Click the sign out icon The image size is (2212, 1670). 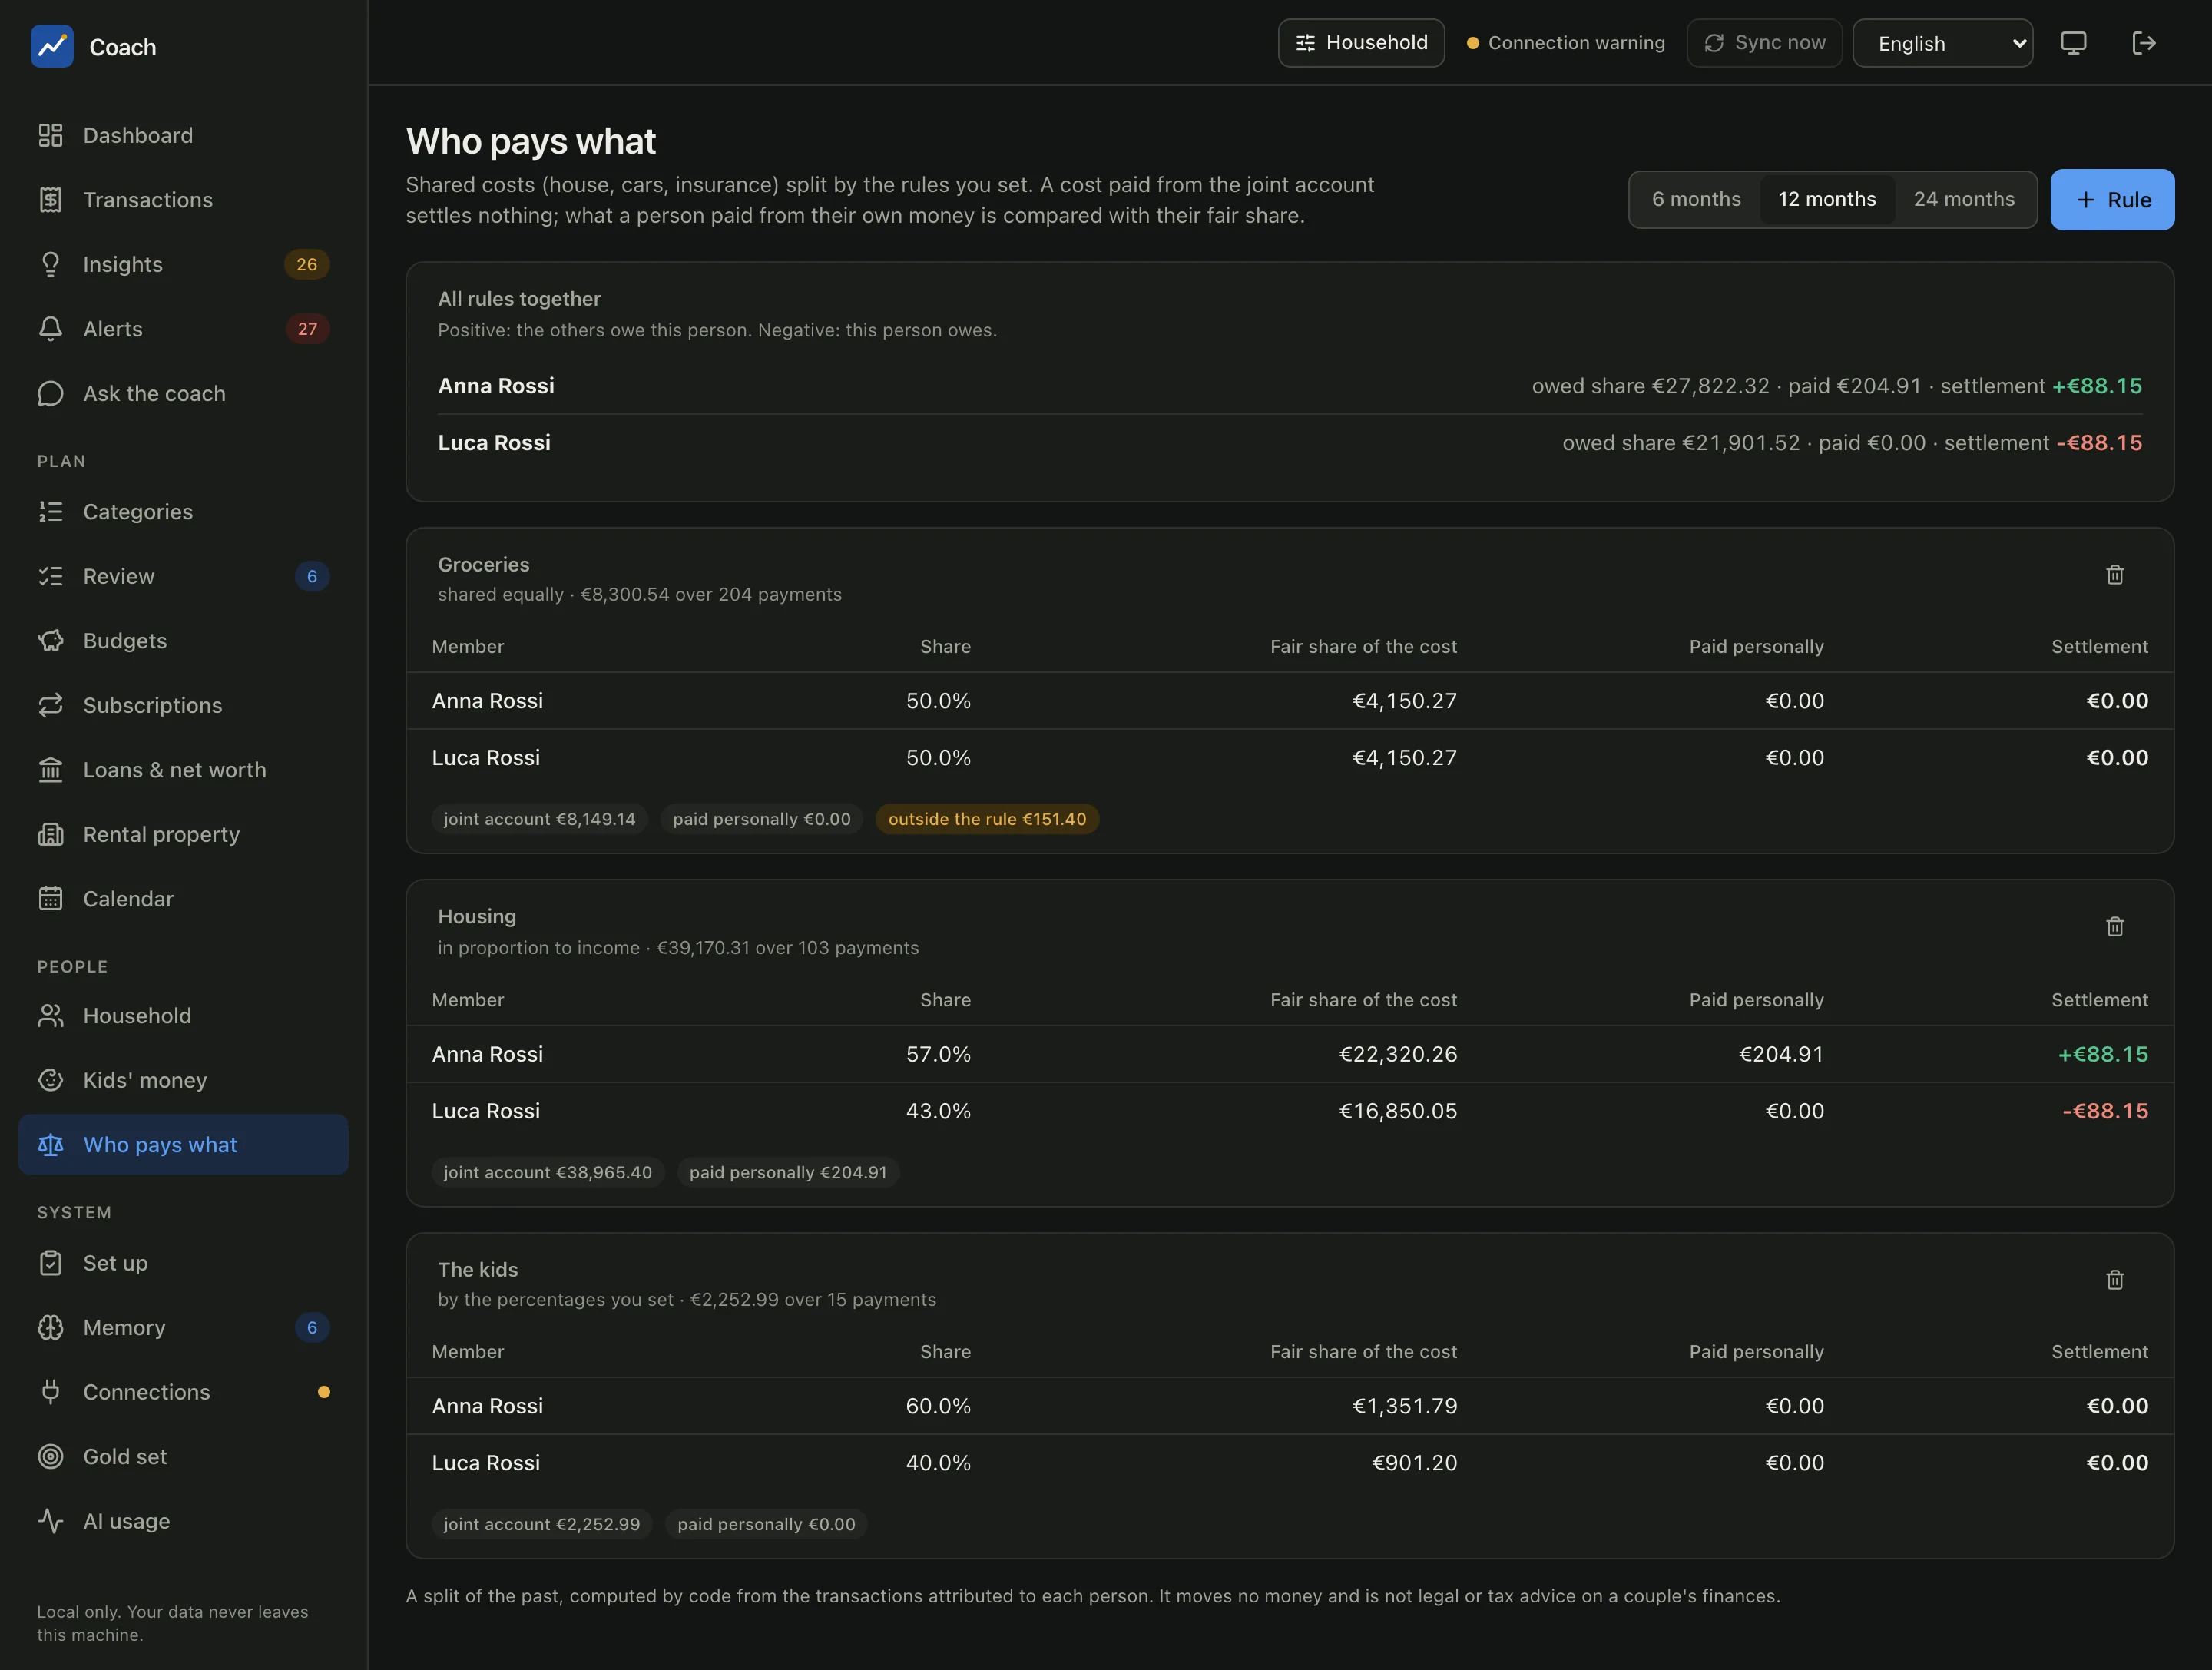tap(2143, 43)
